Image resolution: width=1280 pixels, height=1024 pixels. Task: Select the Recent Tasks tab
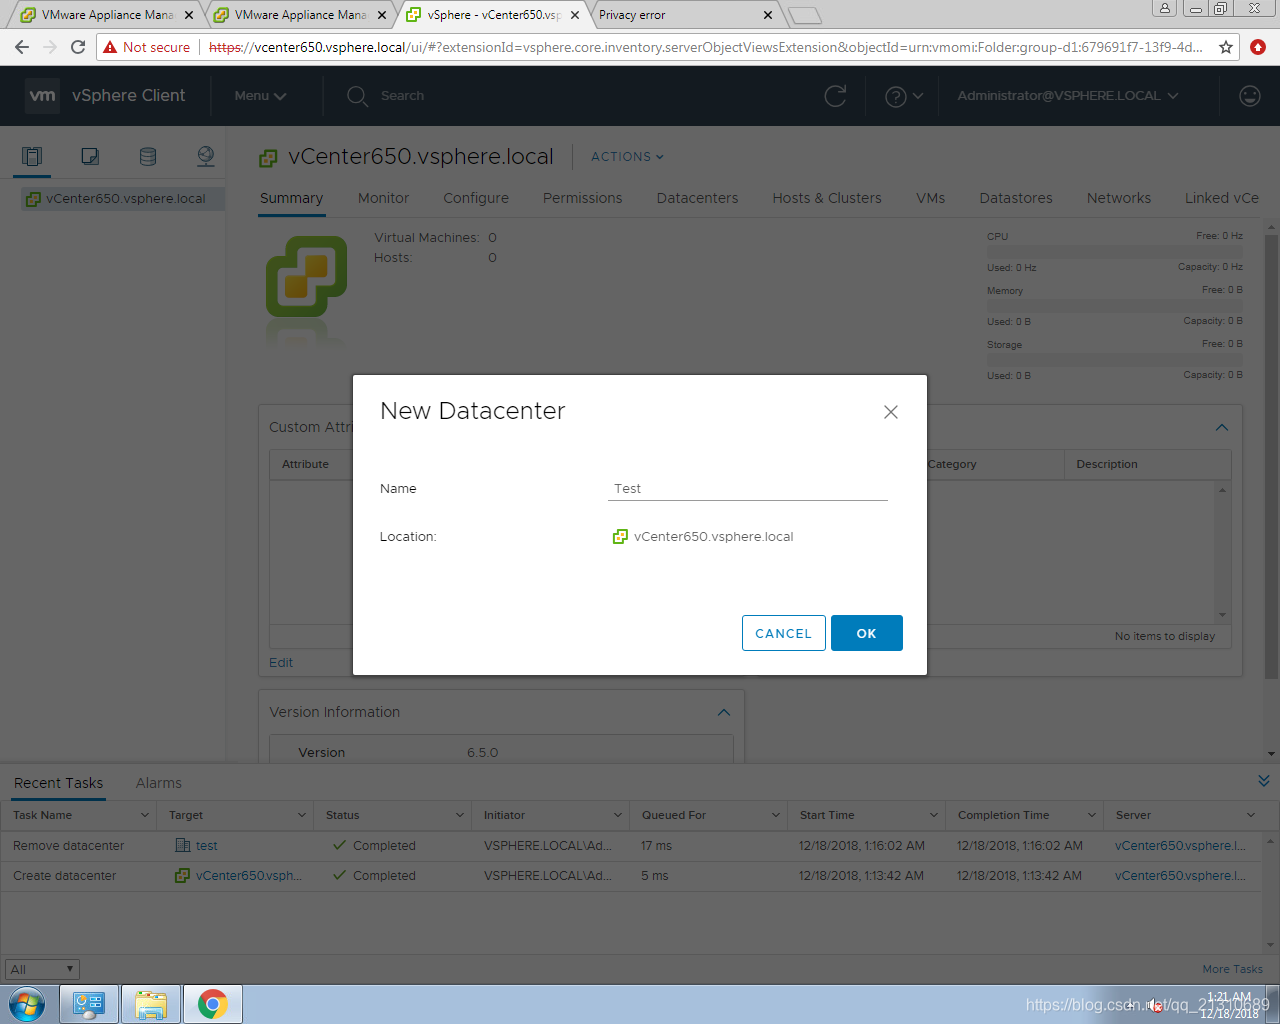tap(58, 783)
